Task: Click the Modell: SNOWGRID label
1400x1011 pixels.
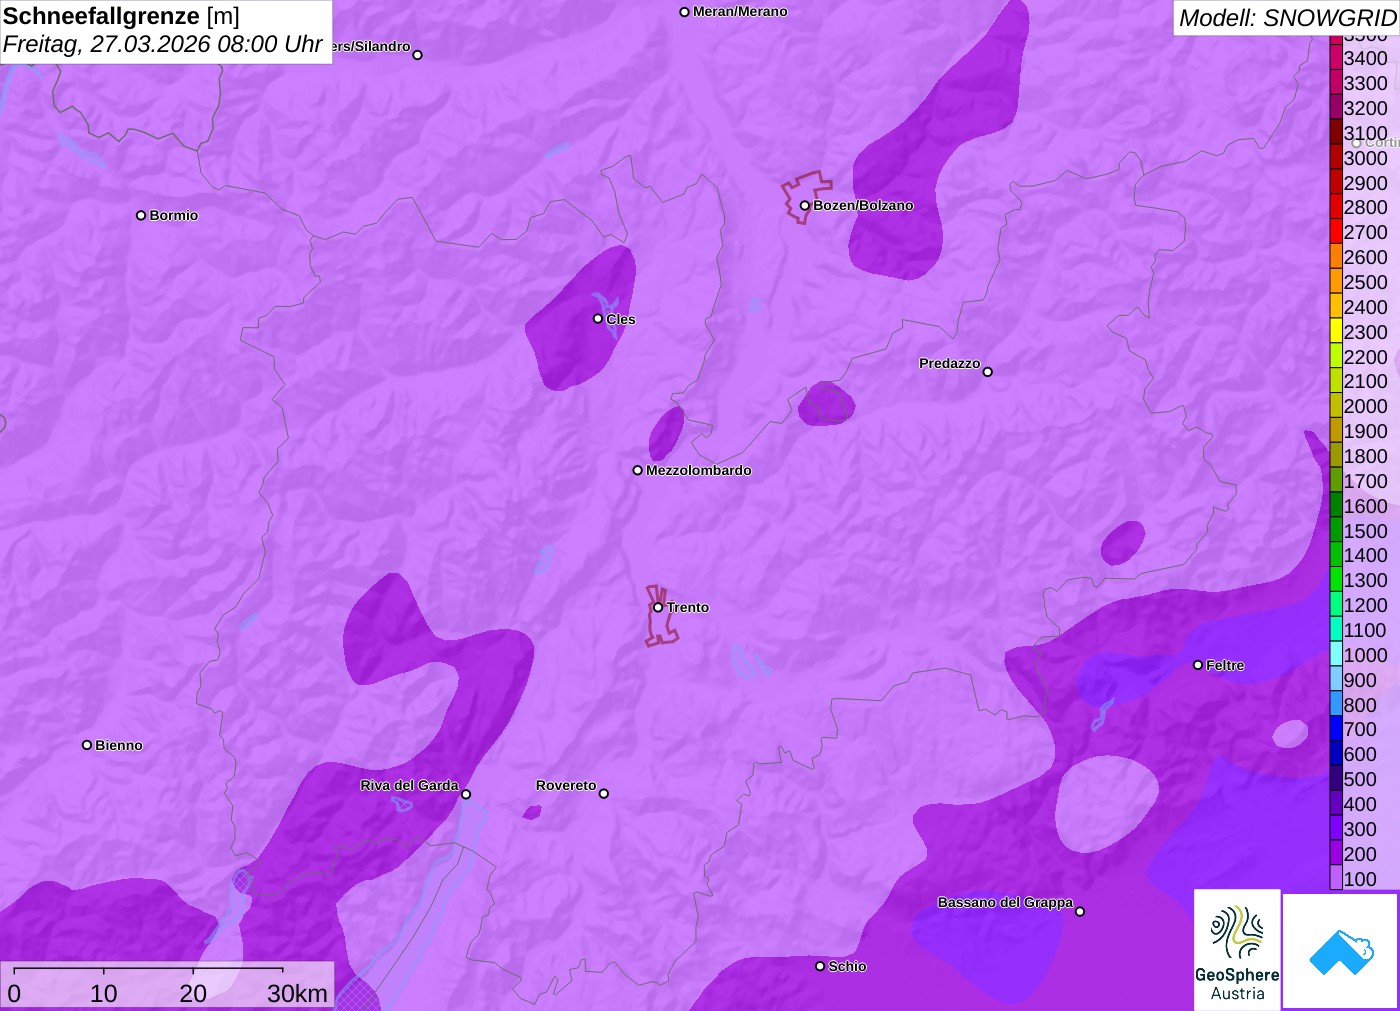Action: 1287,18
